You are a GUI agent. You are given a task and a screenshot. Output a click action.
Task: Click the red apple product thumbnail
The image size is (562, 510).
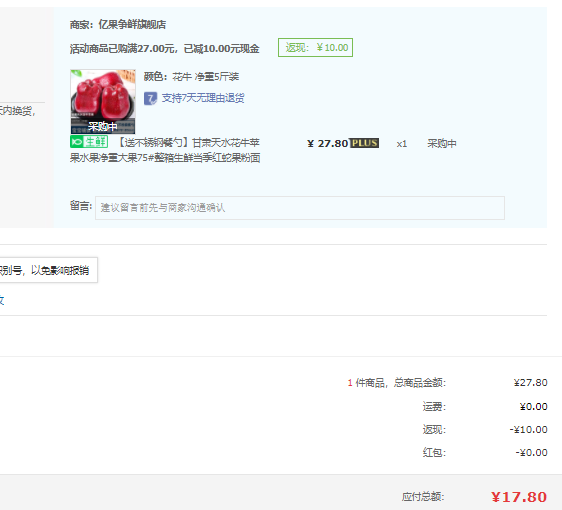103,101
